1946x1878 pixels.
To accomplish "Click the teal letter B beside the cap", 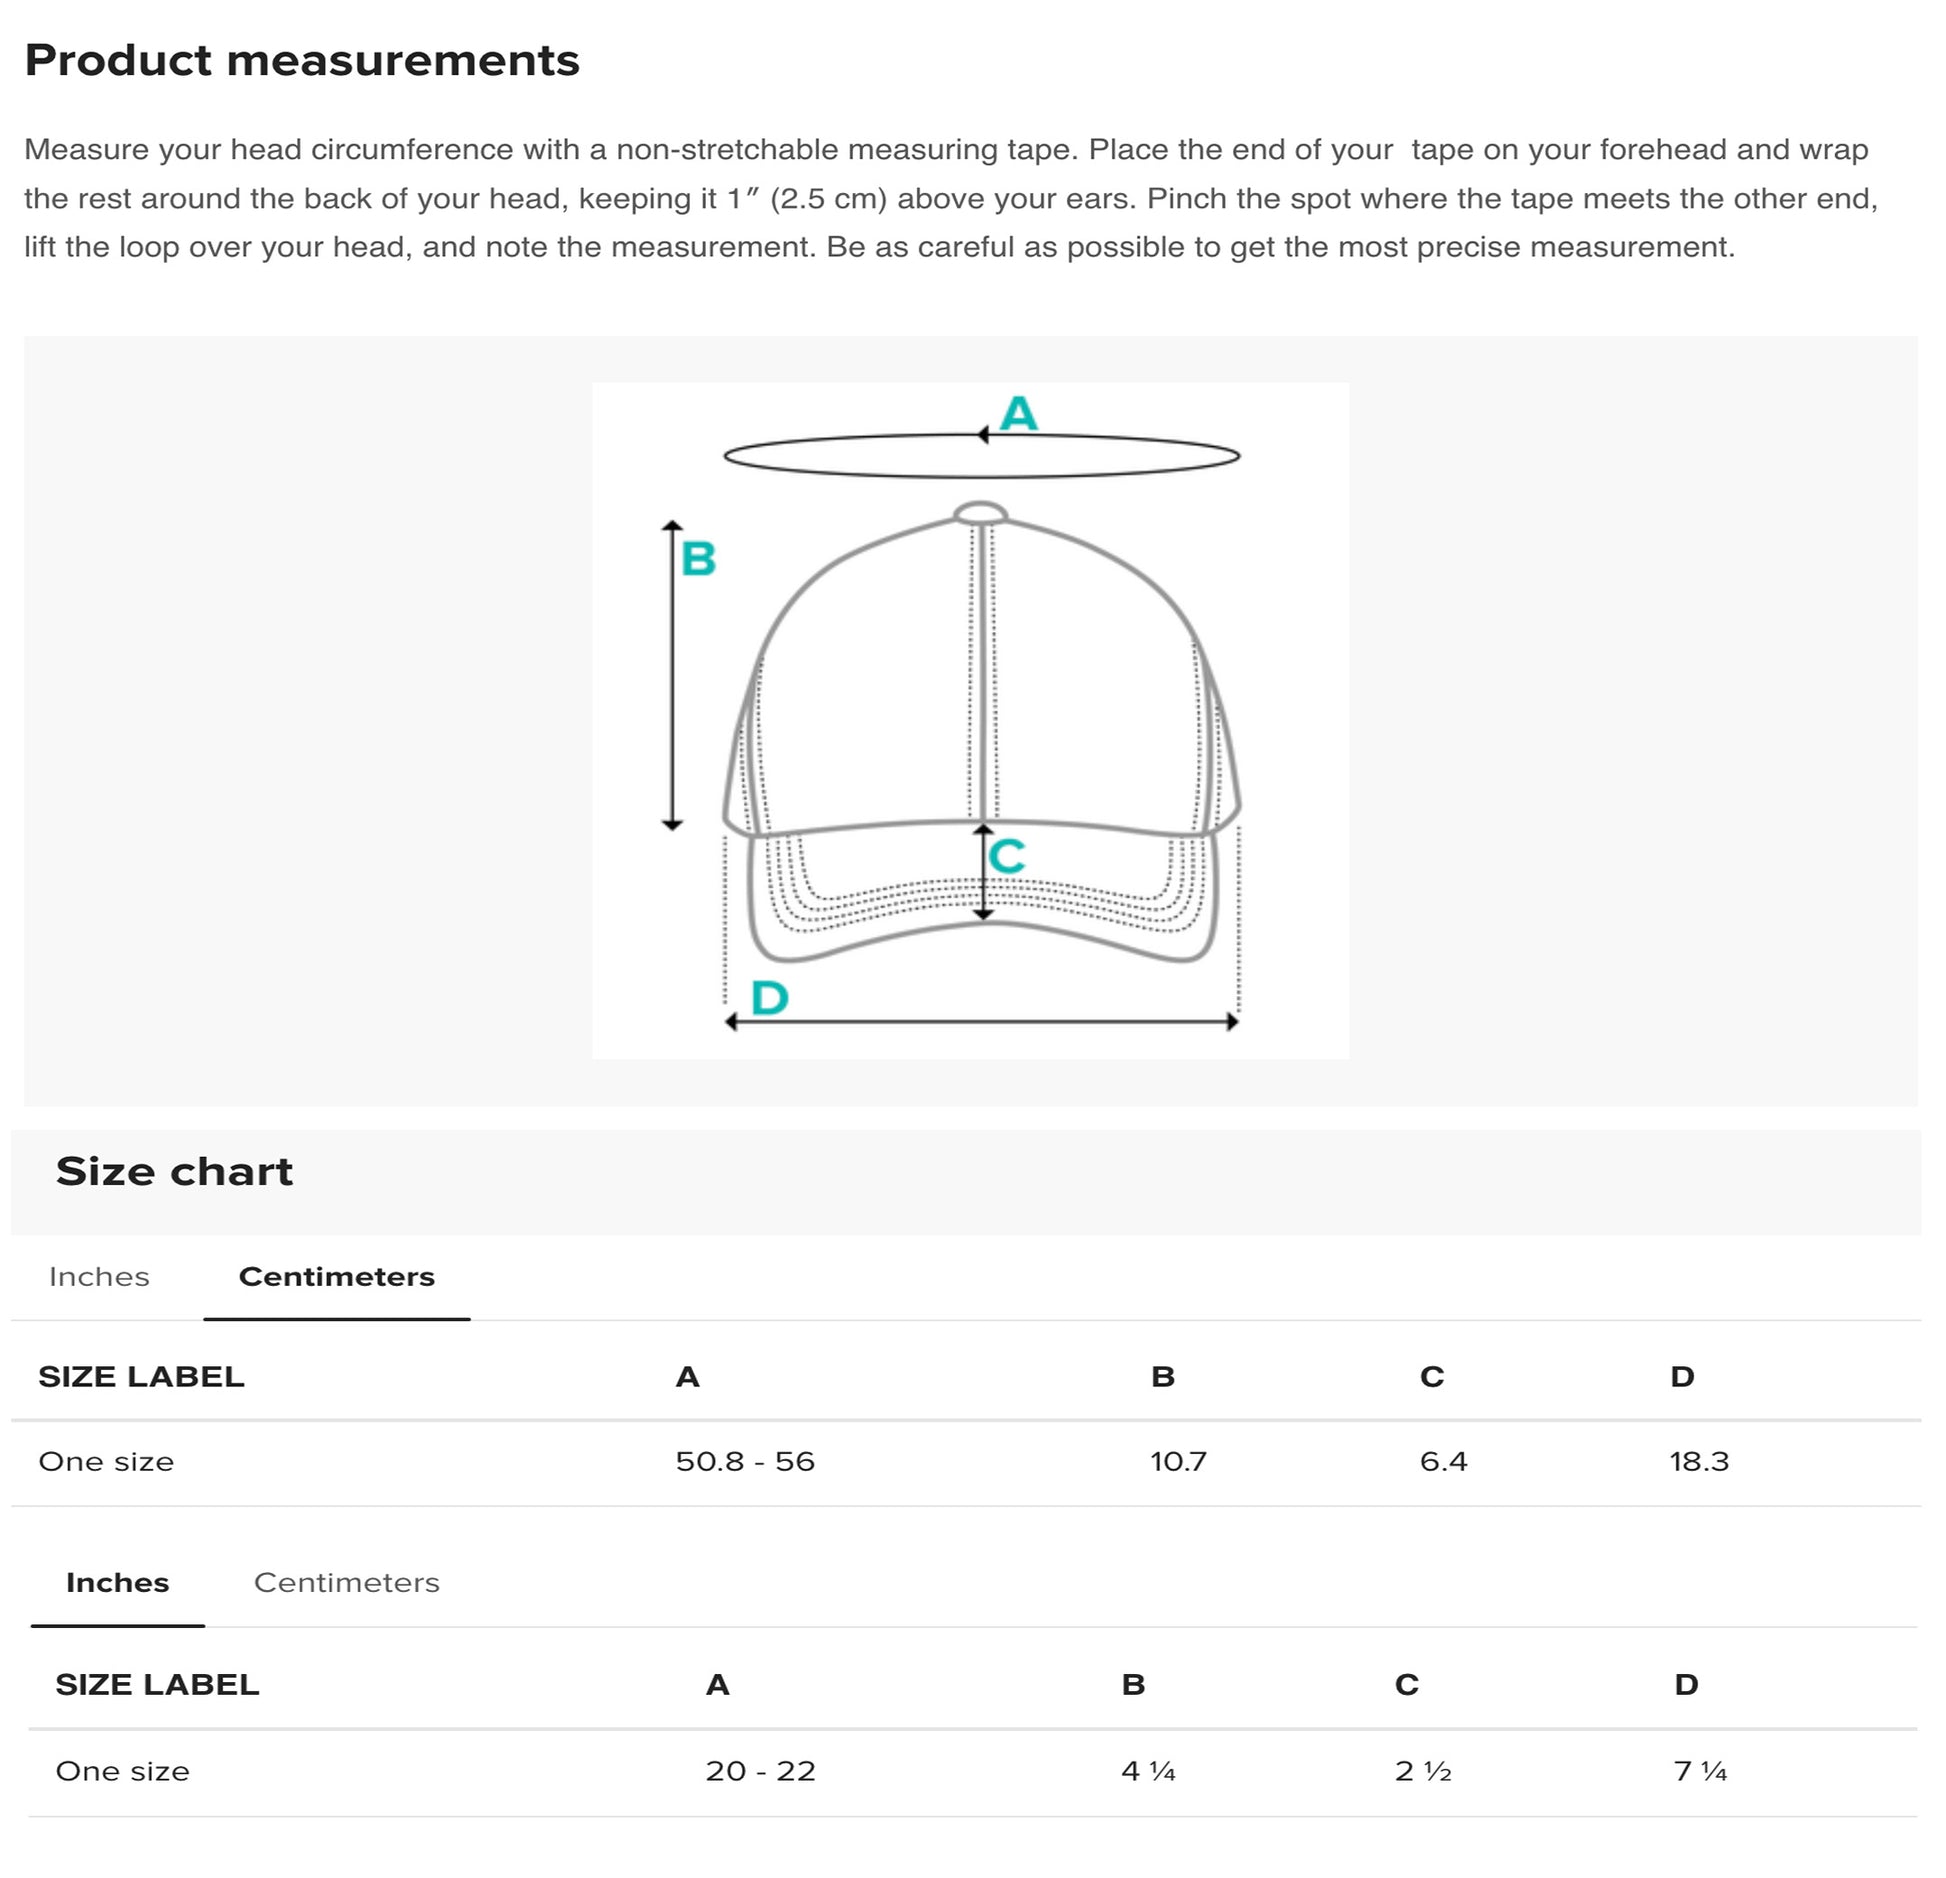I will [699, 558].
